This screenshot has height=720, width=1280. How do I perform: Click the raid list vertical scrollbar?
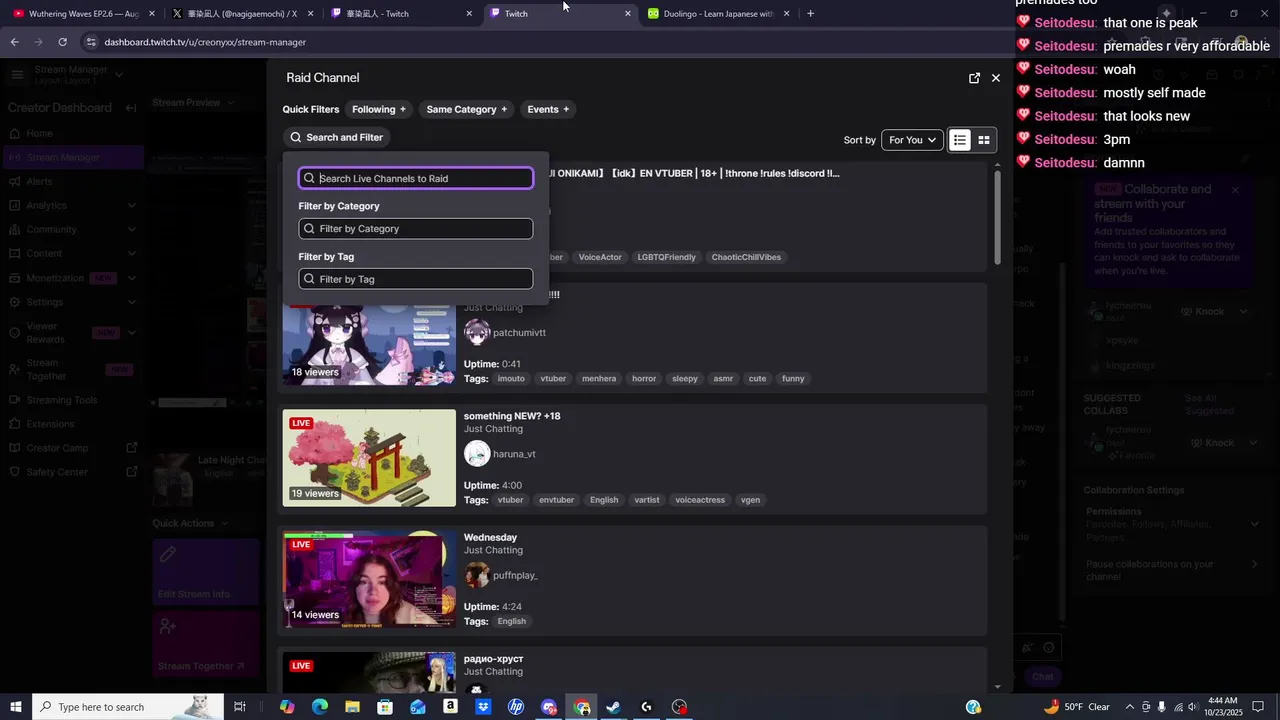[x=997, y=218]
